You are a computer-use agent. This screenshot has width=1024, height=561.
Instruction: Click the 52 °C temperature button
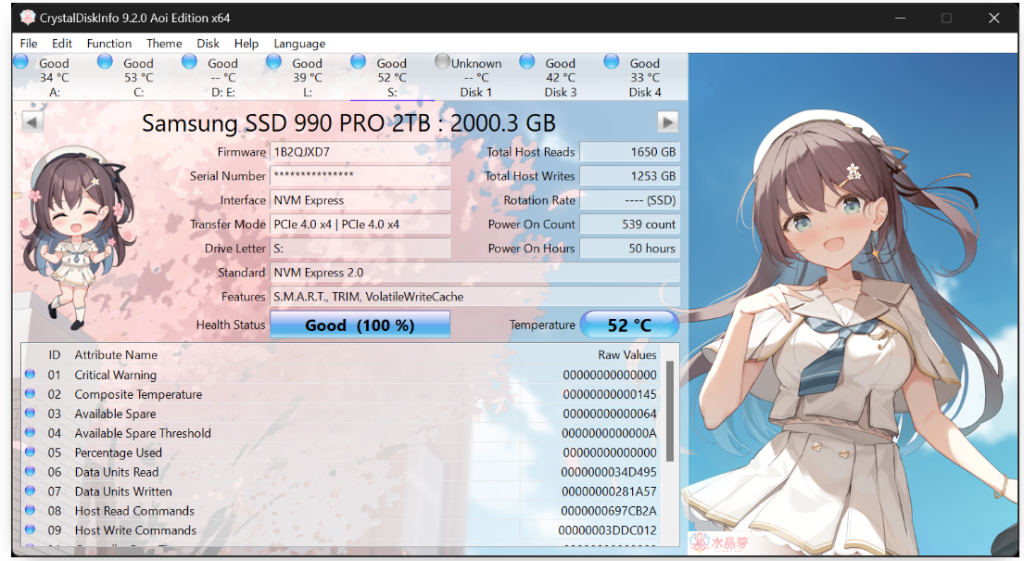click(630, 325)
